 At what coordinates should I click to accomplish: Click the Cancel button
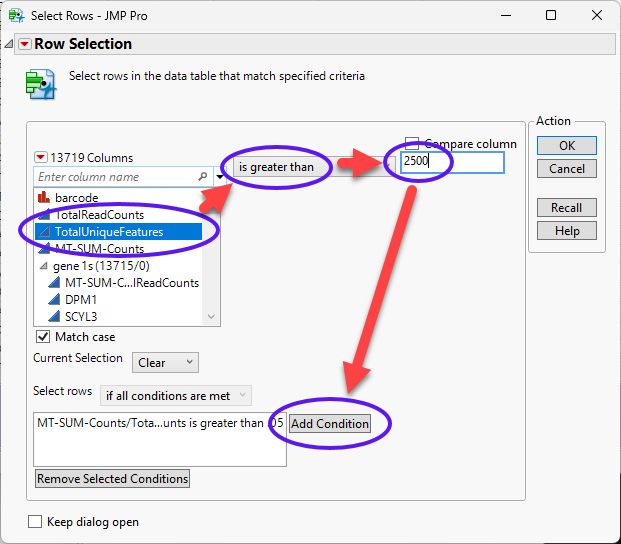[567, 169]
